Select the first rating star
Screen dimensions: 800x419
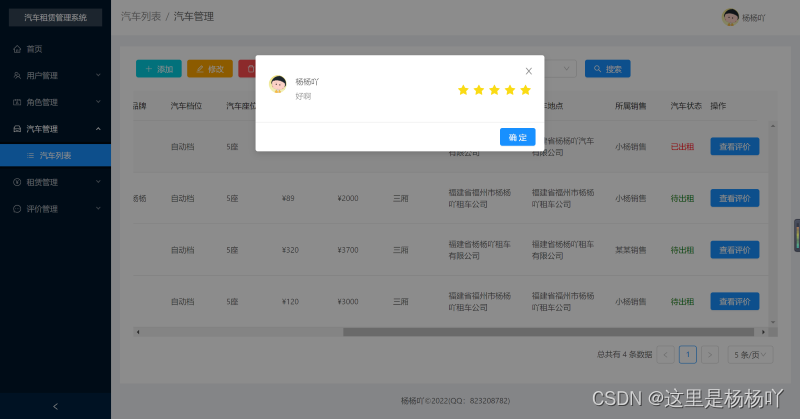463,90
